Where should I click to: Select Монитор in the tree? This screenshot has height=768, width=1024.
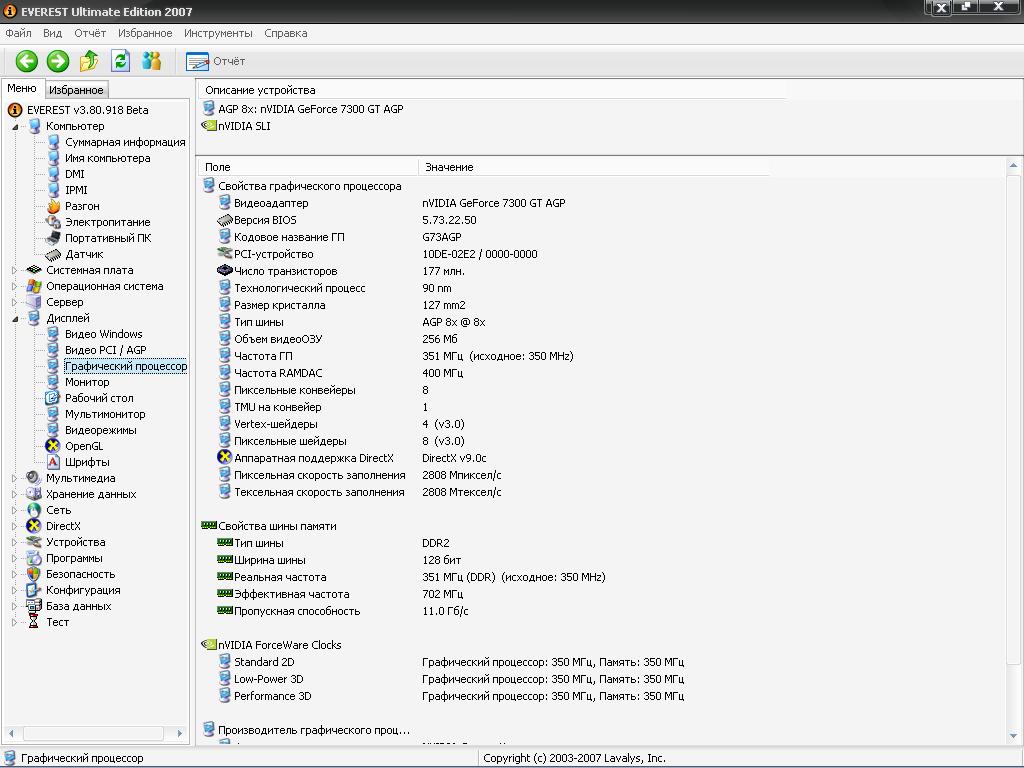coord(88,383)
